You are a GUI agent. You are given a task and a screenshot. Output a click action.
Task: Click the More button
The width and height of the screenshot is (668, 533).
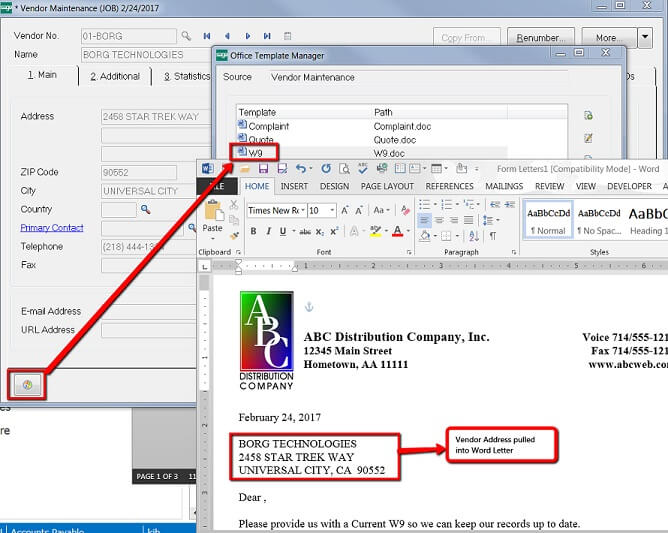(x=609, y=38)
